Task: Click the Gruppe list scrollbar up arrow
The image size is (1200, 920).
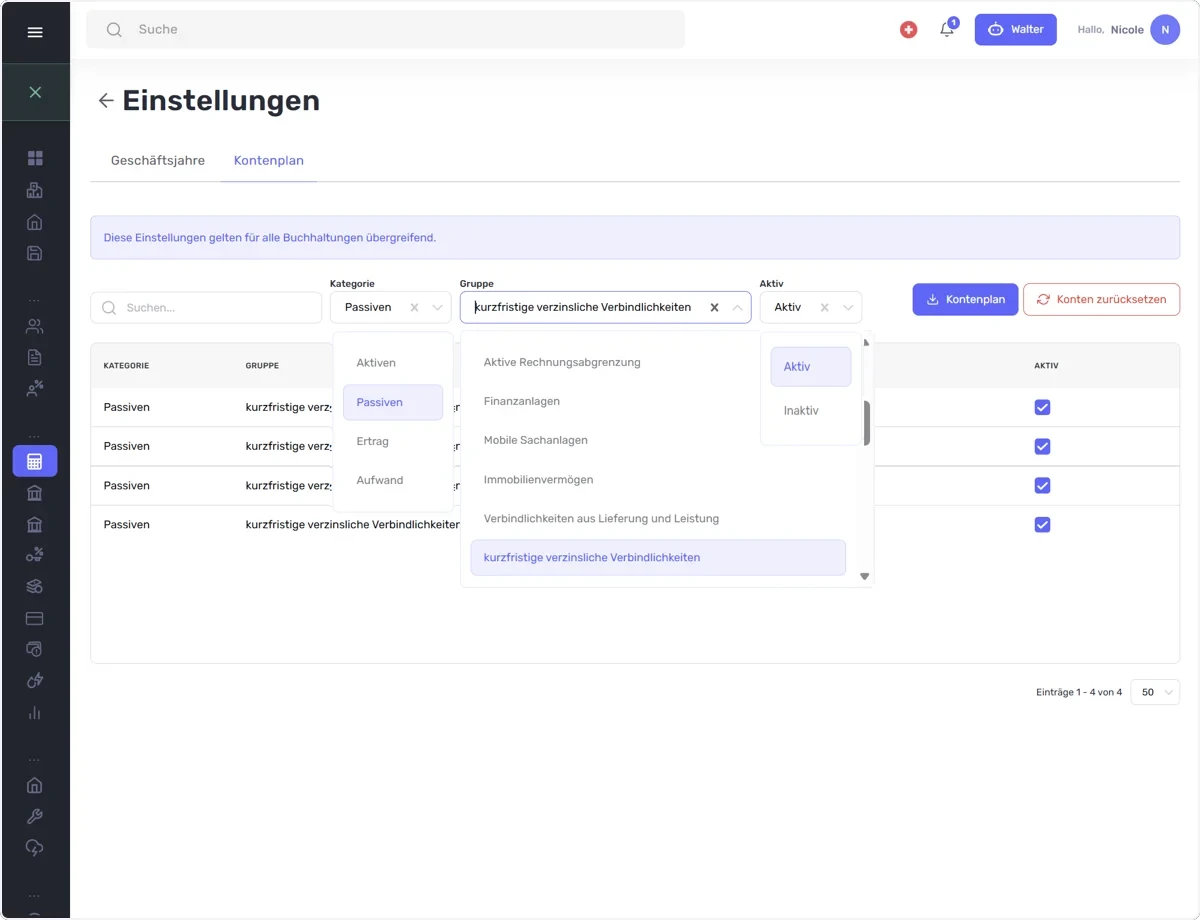Action: tap(865, 343)
